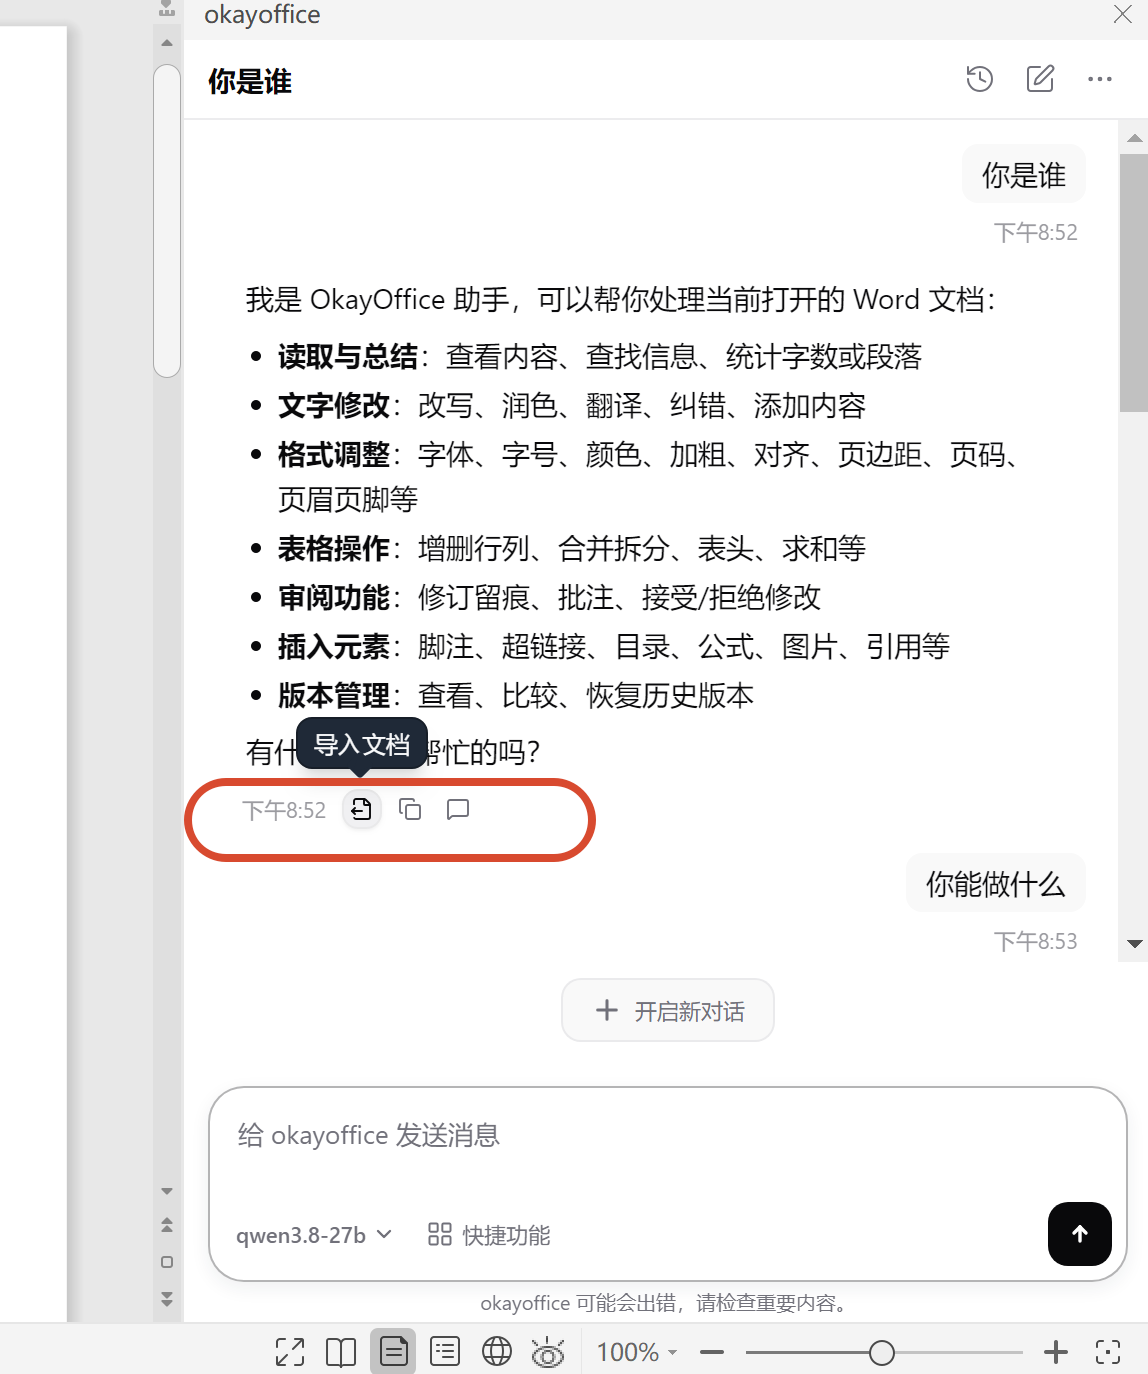Viewport: 1148px width, 1374px height.
Task: Toggle eye protection mode icon
Action: (548, 1352)
